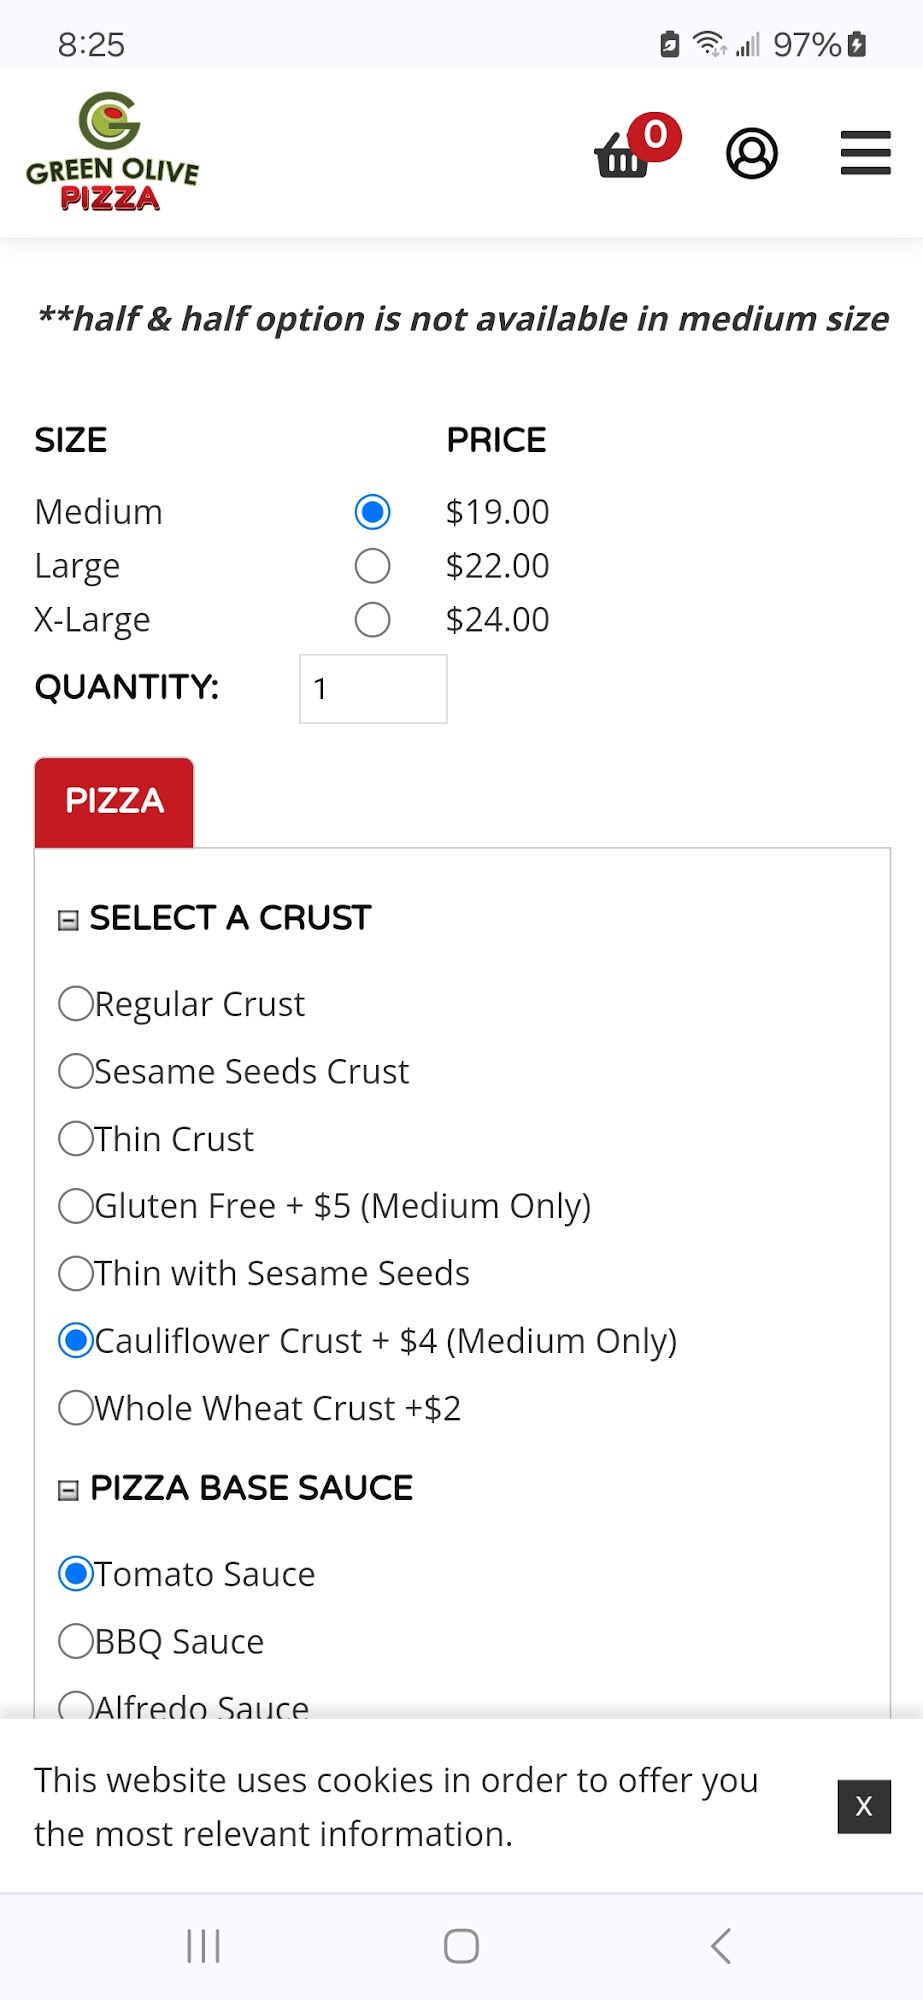
Task: Select Gluten Free + $5 crust
Action: pos(76,1206)
